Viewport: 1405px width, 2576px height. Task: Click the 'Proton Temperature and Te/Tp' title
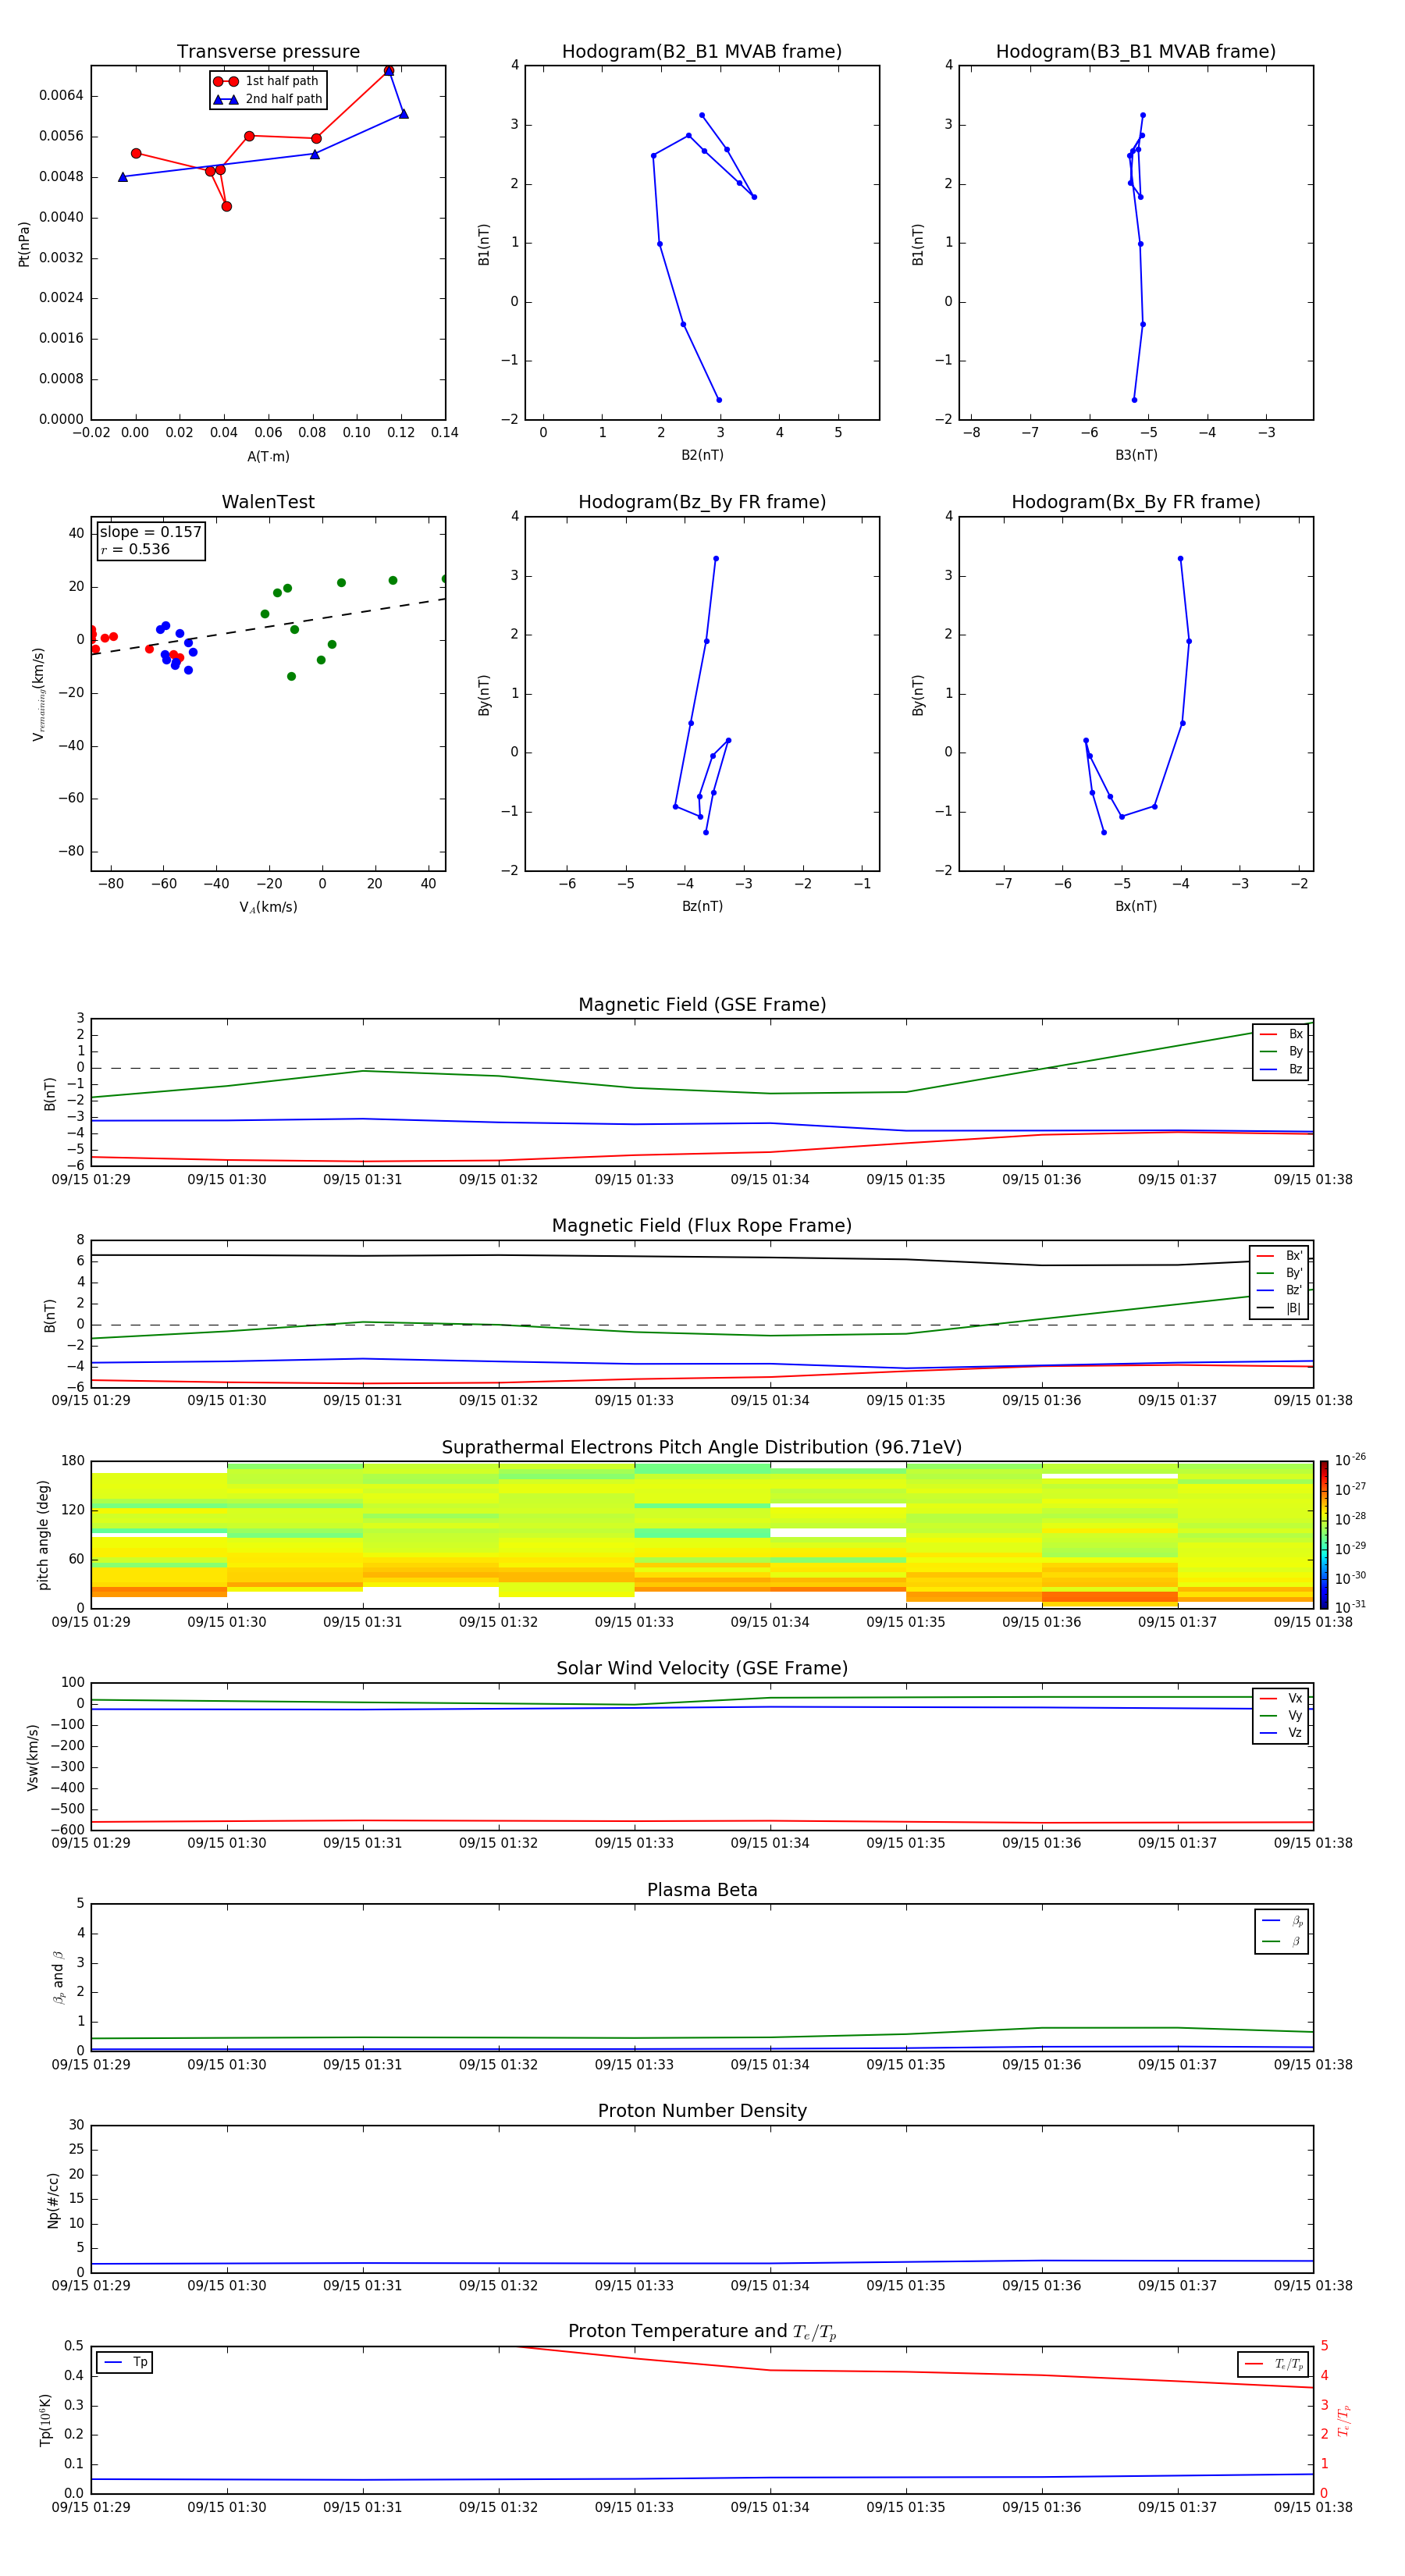point(702,2332)
